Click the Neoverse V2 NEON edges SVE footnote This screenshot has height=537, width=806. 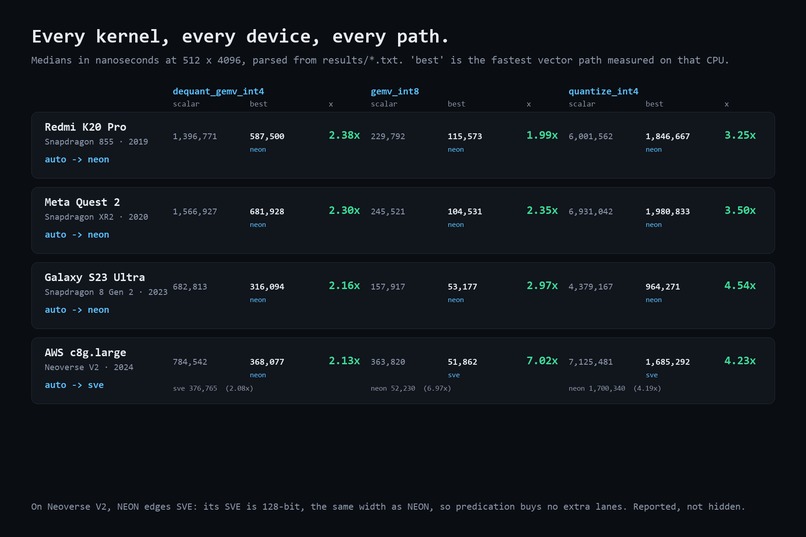pyautogui.click(x=388, y=507)
